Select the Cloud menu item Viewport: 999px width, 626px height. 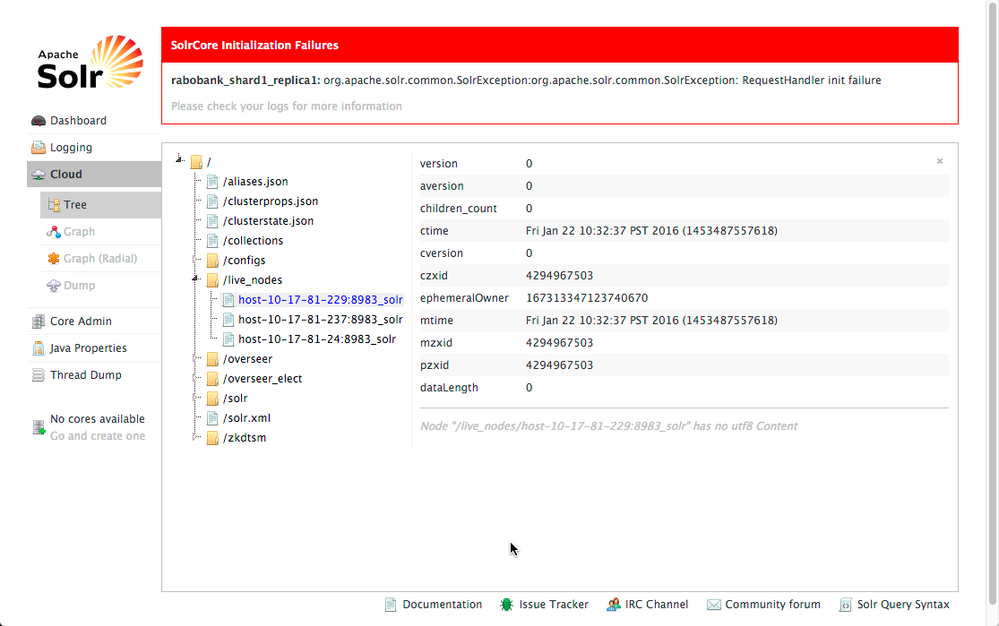[x=94, y=174]
